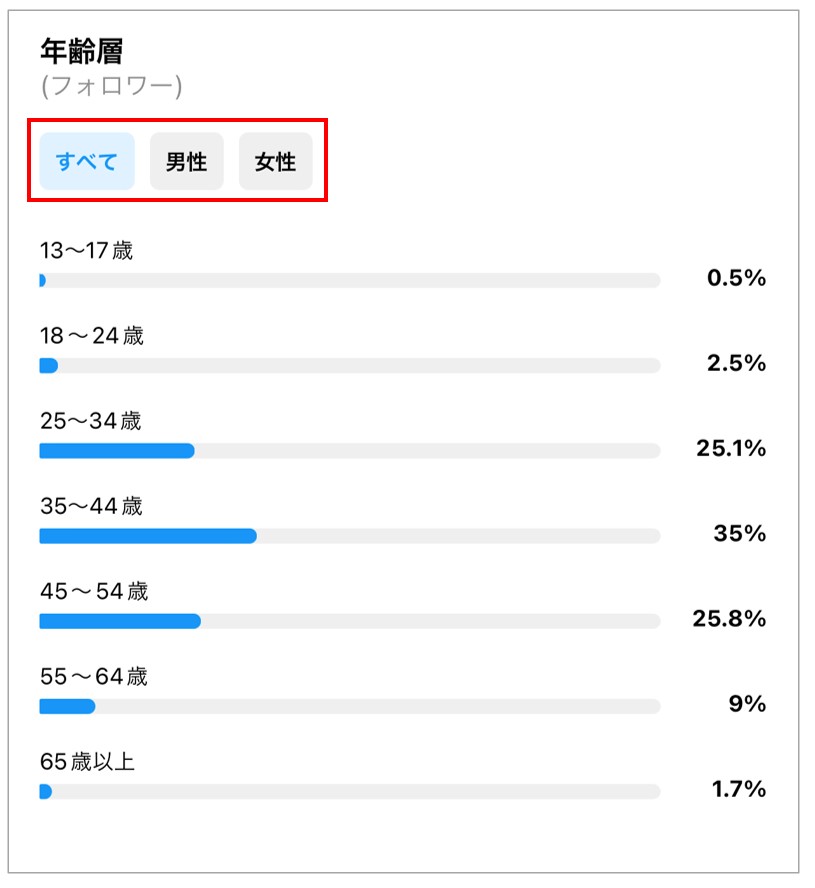This screenshot has height=888, width=815.
Task: Click the 9% percentage value
Action: (x=747, y=704)
